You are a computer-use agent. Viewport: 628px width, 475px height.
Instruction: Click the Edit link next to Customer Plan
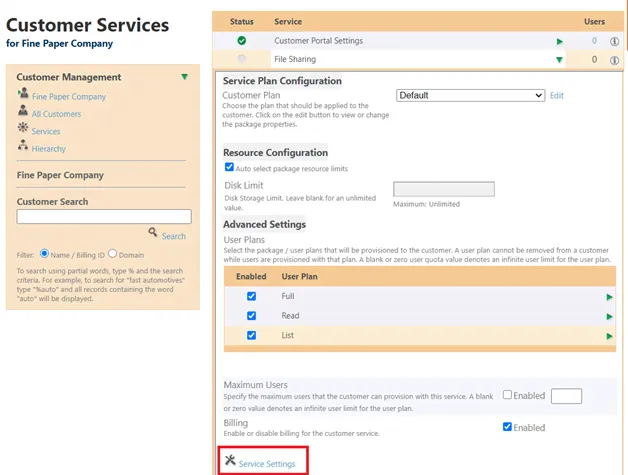pyautogui.click(x=557, y=95)
